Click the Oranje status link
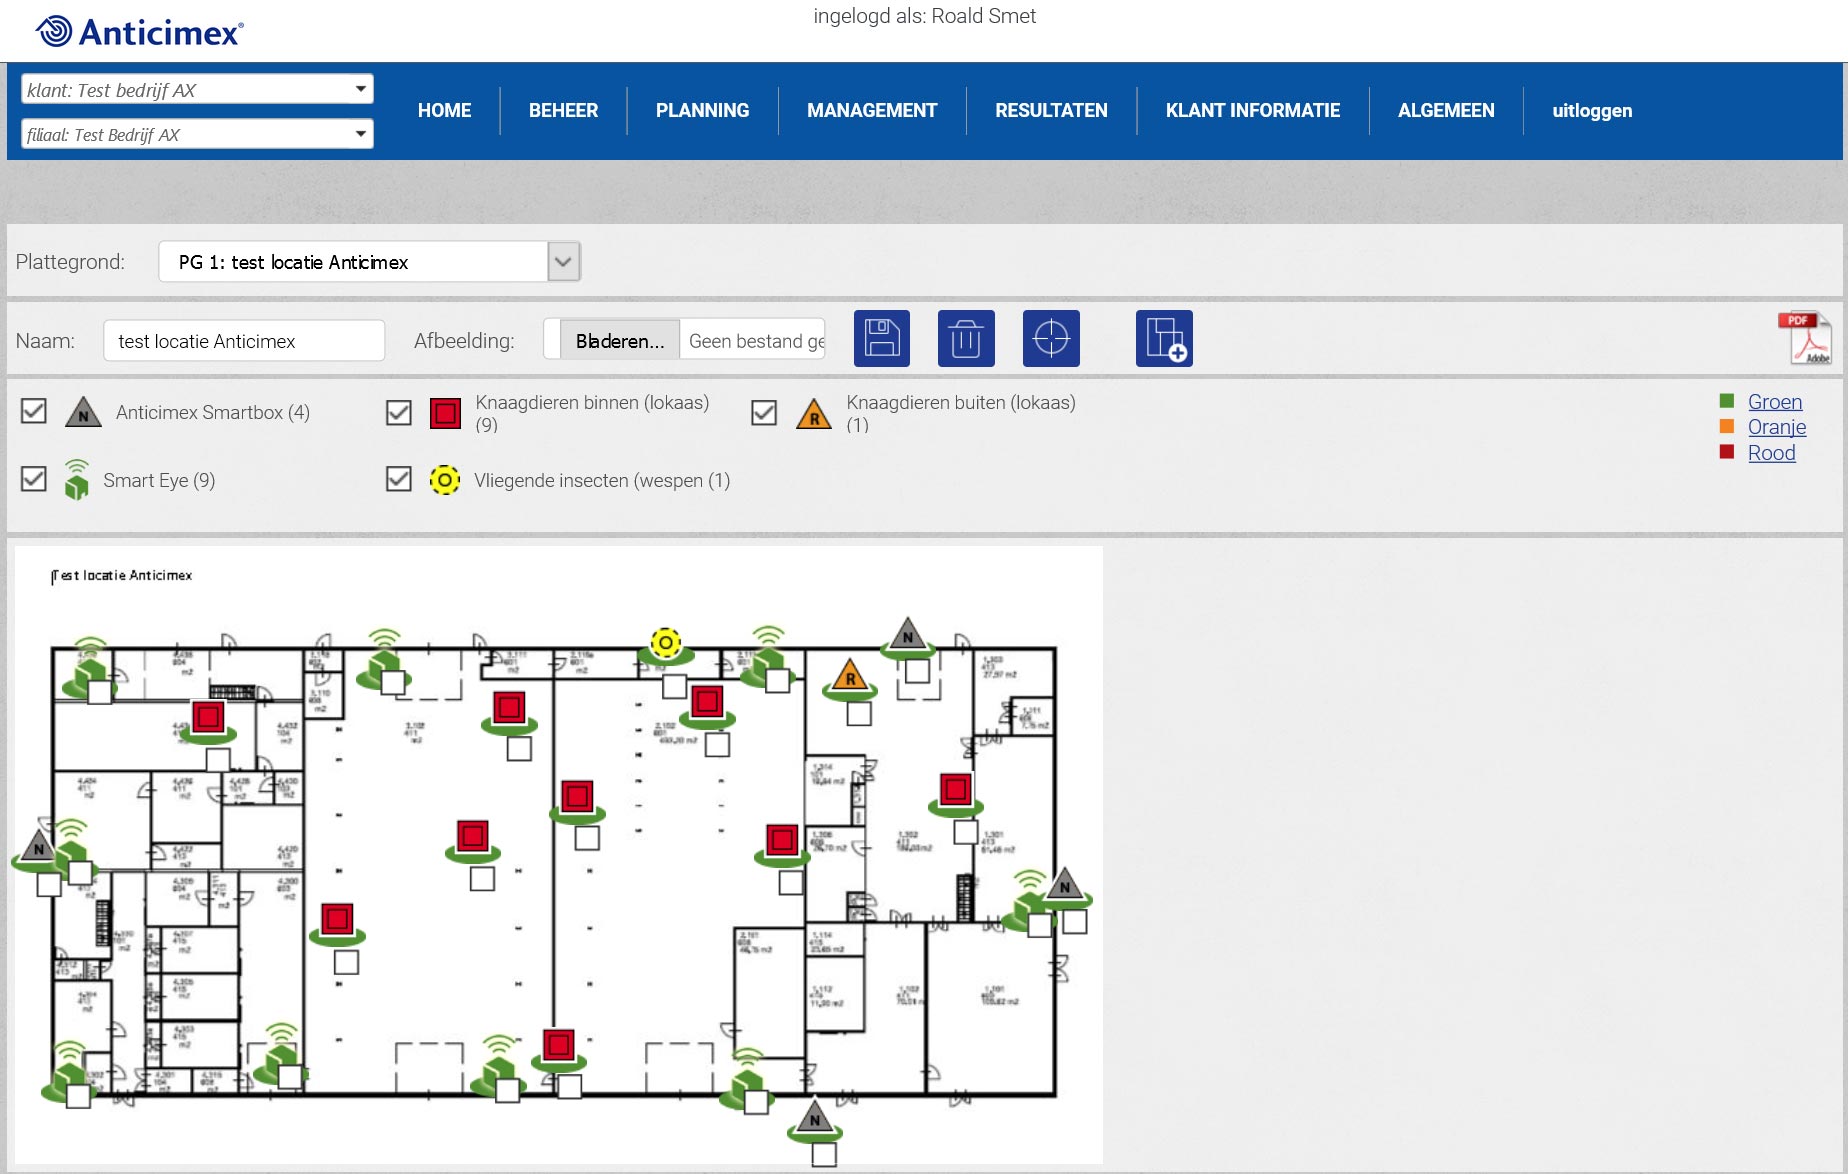 click(x=1777, y=427)
